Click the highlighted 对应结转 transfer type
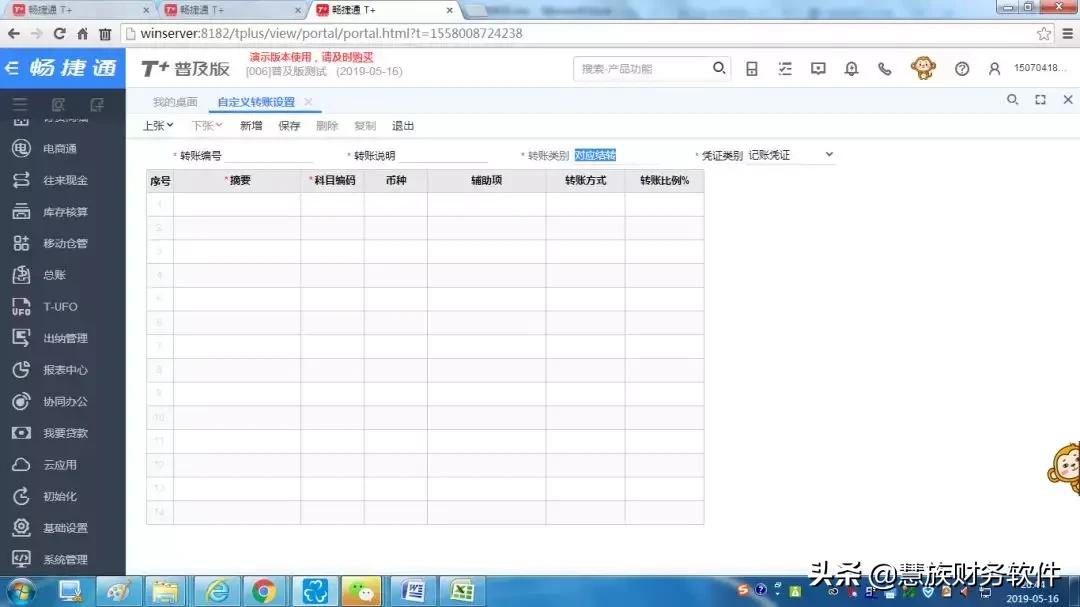Viewport: 1080px width, 607px height. coord(595,154)
